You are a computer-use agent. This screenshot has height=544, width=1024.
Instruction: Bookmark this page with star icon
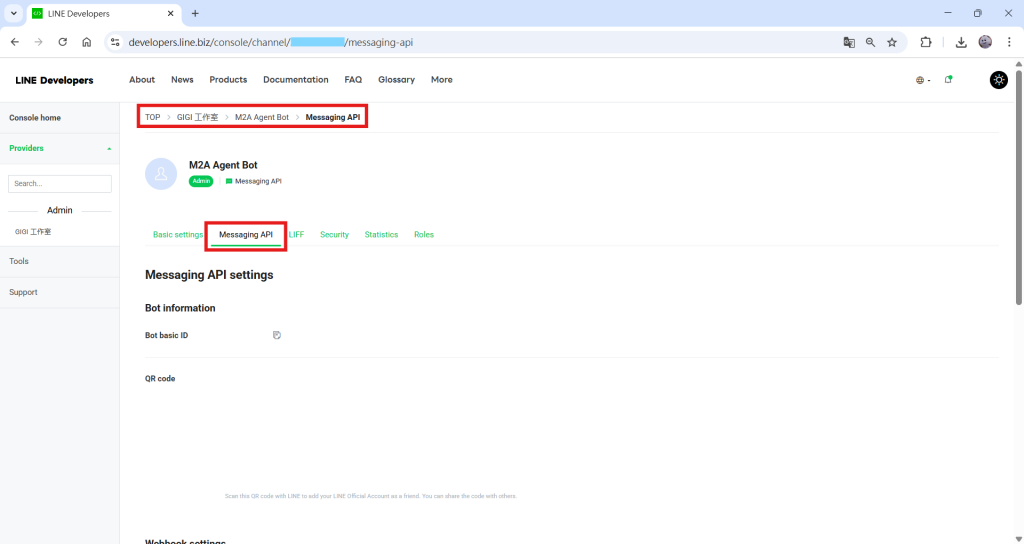click(x=892, y=42)
